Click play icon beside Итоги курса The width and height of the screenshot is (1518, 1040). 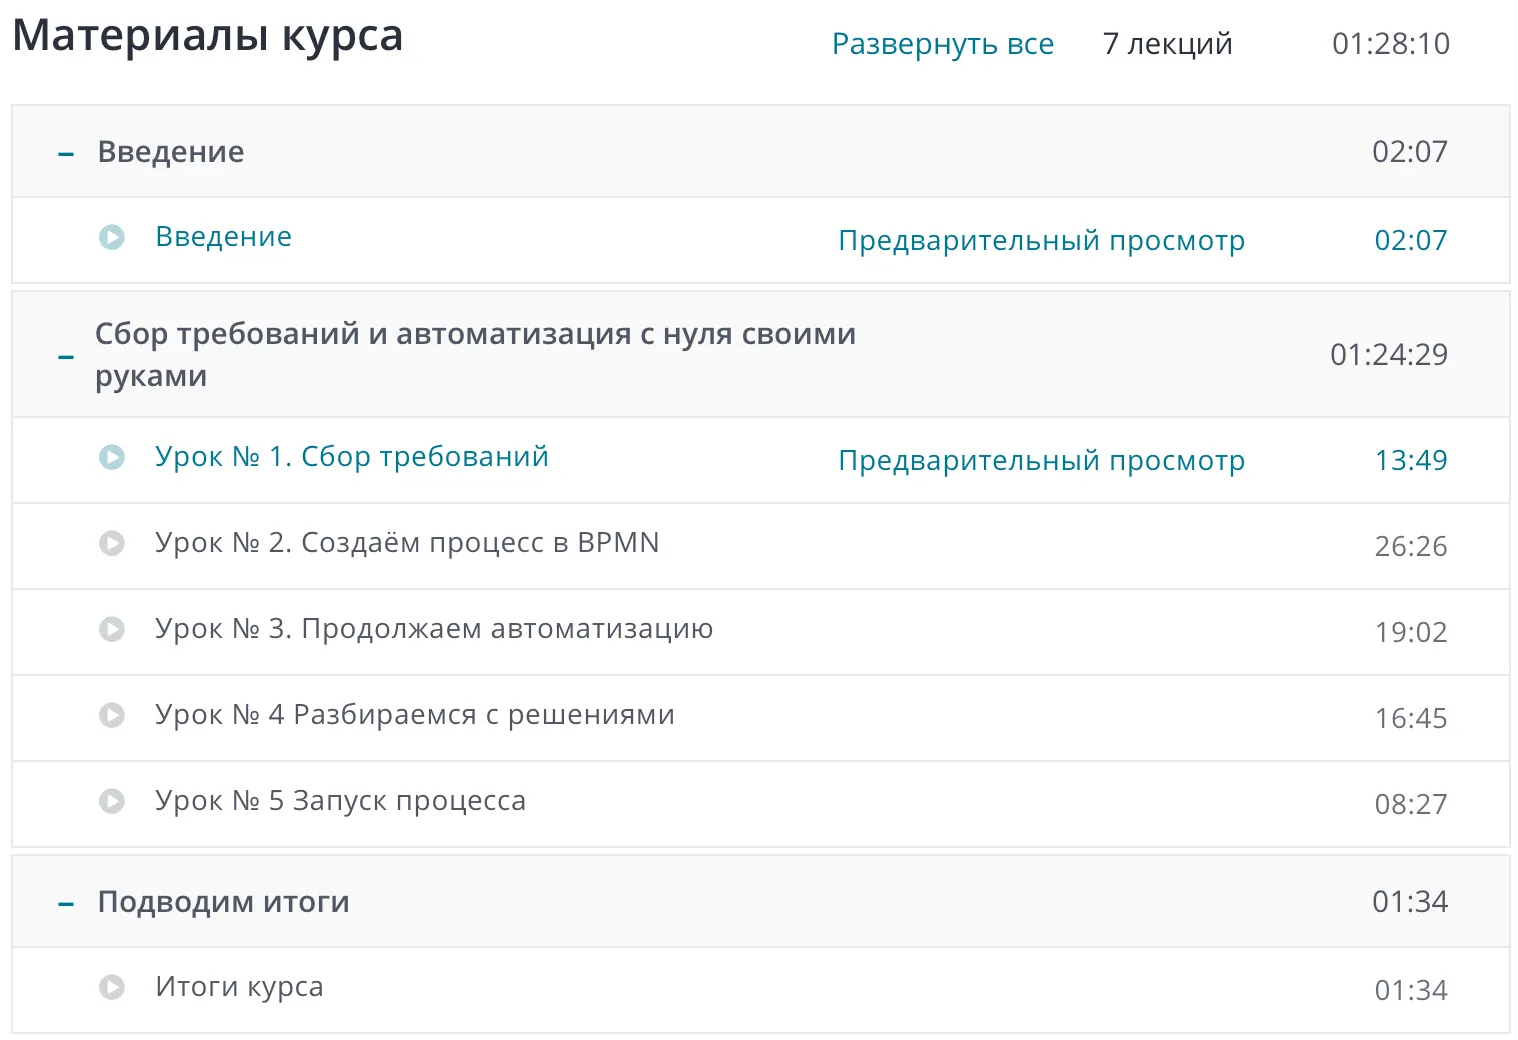[112, 988]
